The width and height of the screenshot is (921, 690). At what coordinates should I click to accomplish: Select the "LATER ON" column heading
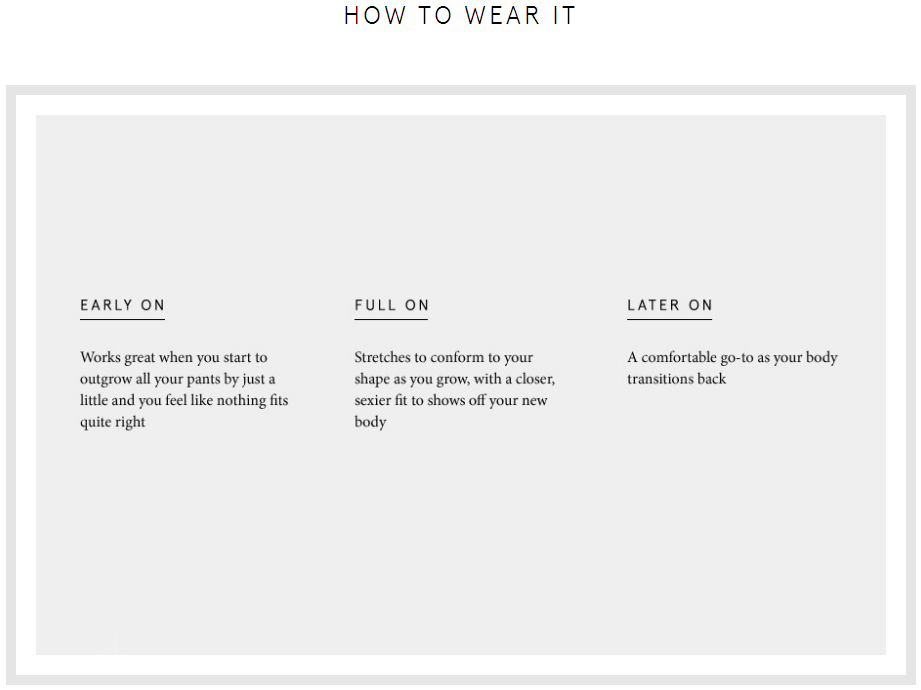click(x=670, y=305)
